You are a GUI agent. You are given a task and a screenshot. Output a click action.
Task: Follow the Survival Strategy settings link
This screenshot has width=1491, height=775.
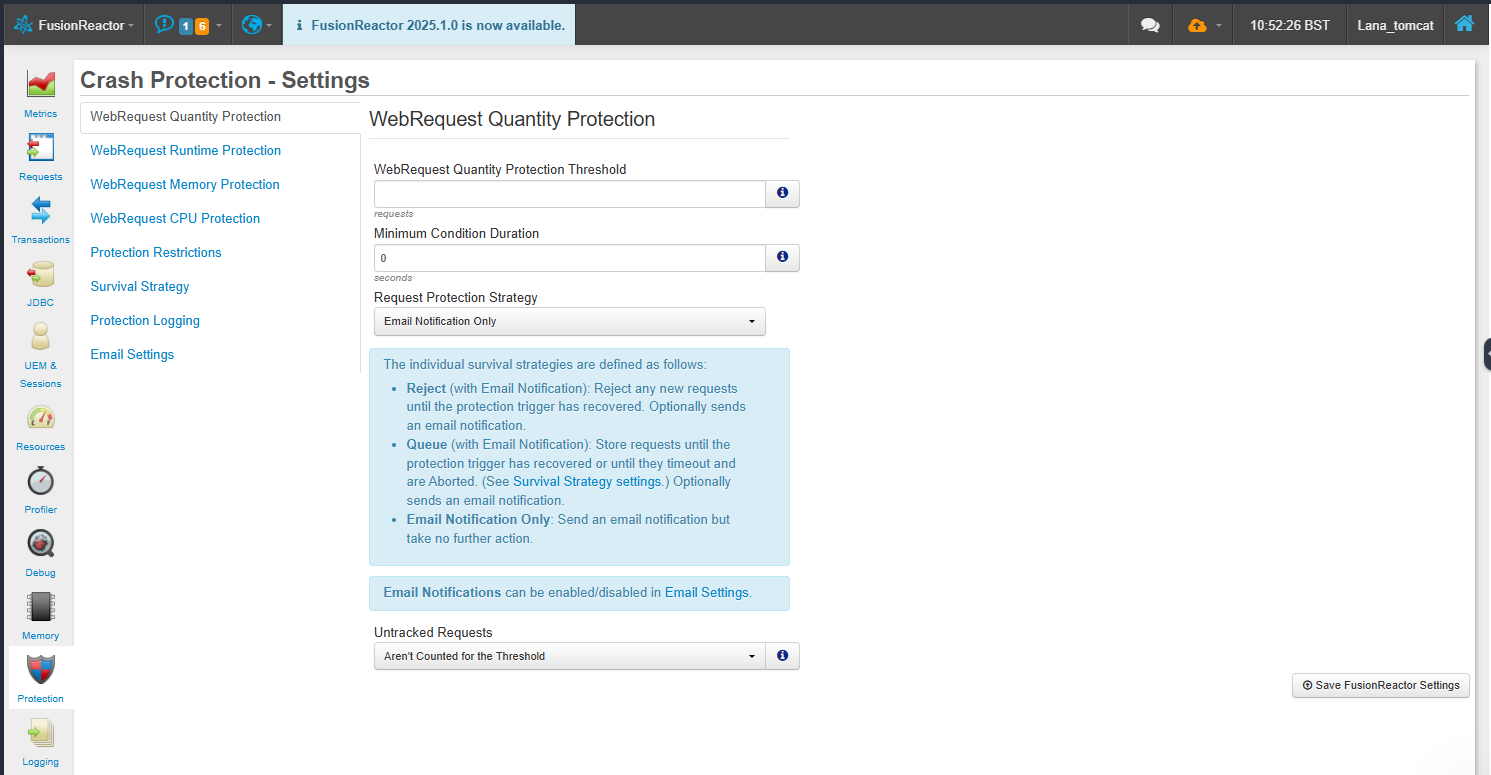(x=587, y=482)
